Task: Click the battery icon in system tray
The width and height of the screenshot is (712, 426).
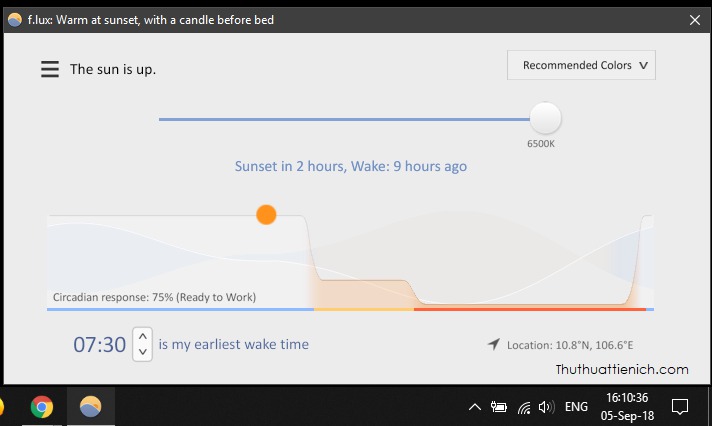Action: tap(498, 407)
